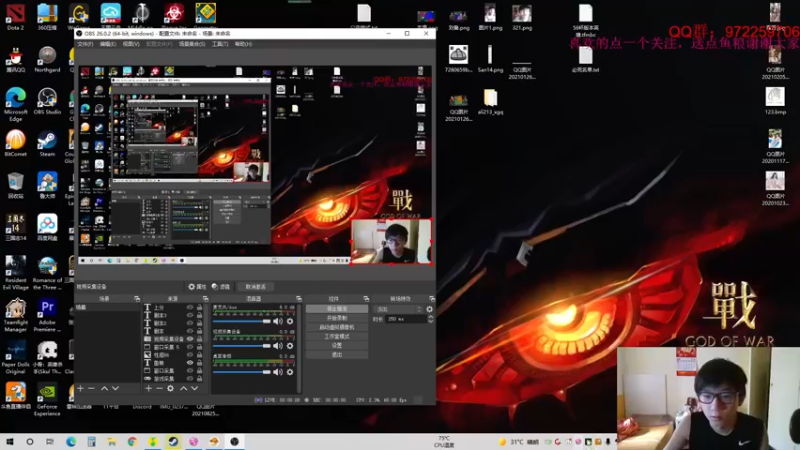Click the 退出 exit button in controls
Image resolution: width=800 pixels, height=450 pixels.
(x=337, y=355)
